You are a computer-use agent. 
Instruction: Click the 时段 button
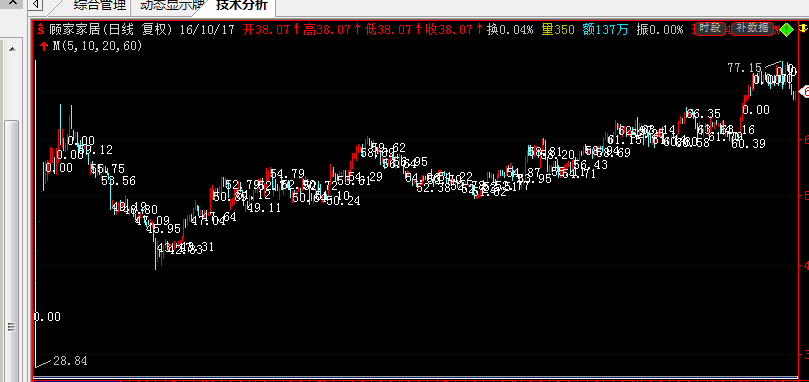[x=709, y=28]
